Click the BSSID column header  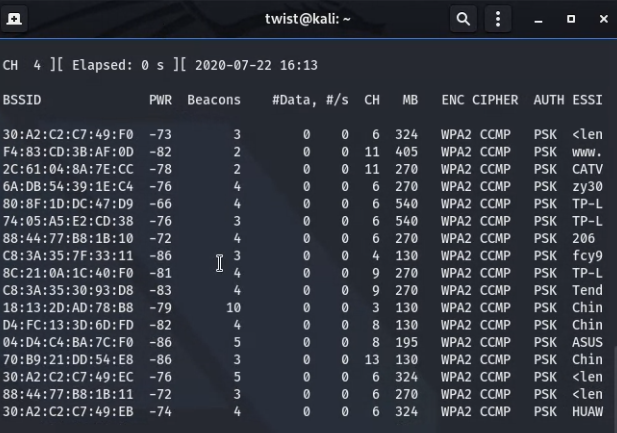point(22,100)
